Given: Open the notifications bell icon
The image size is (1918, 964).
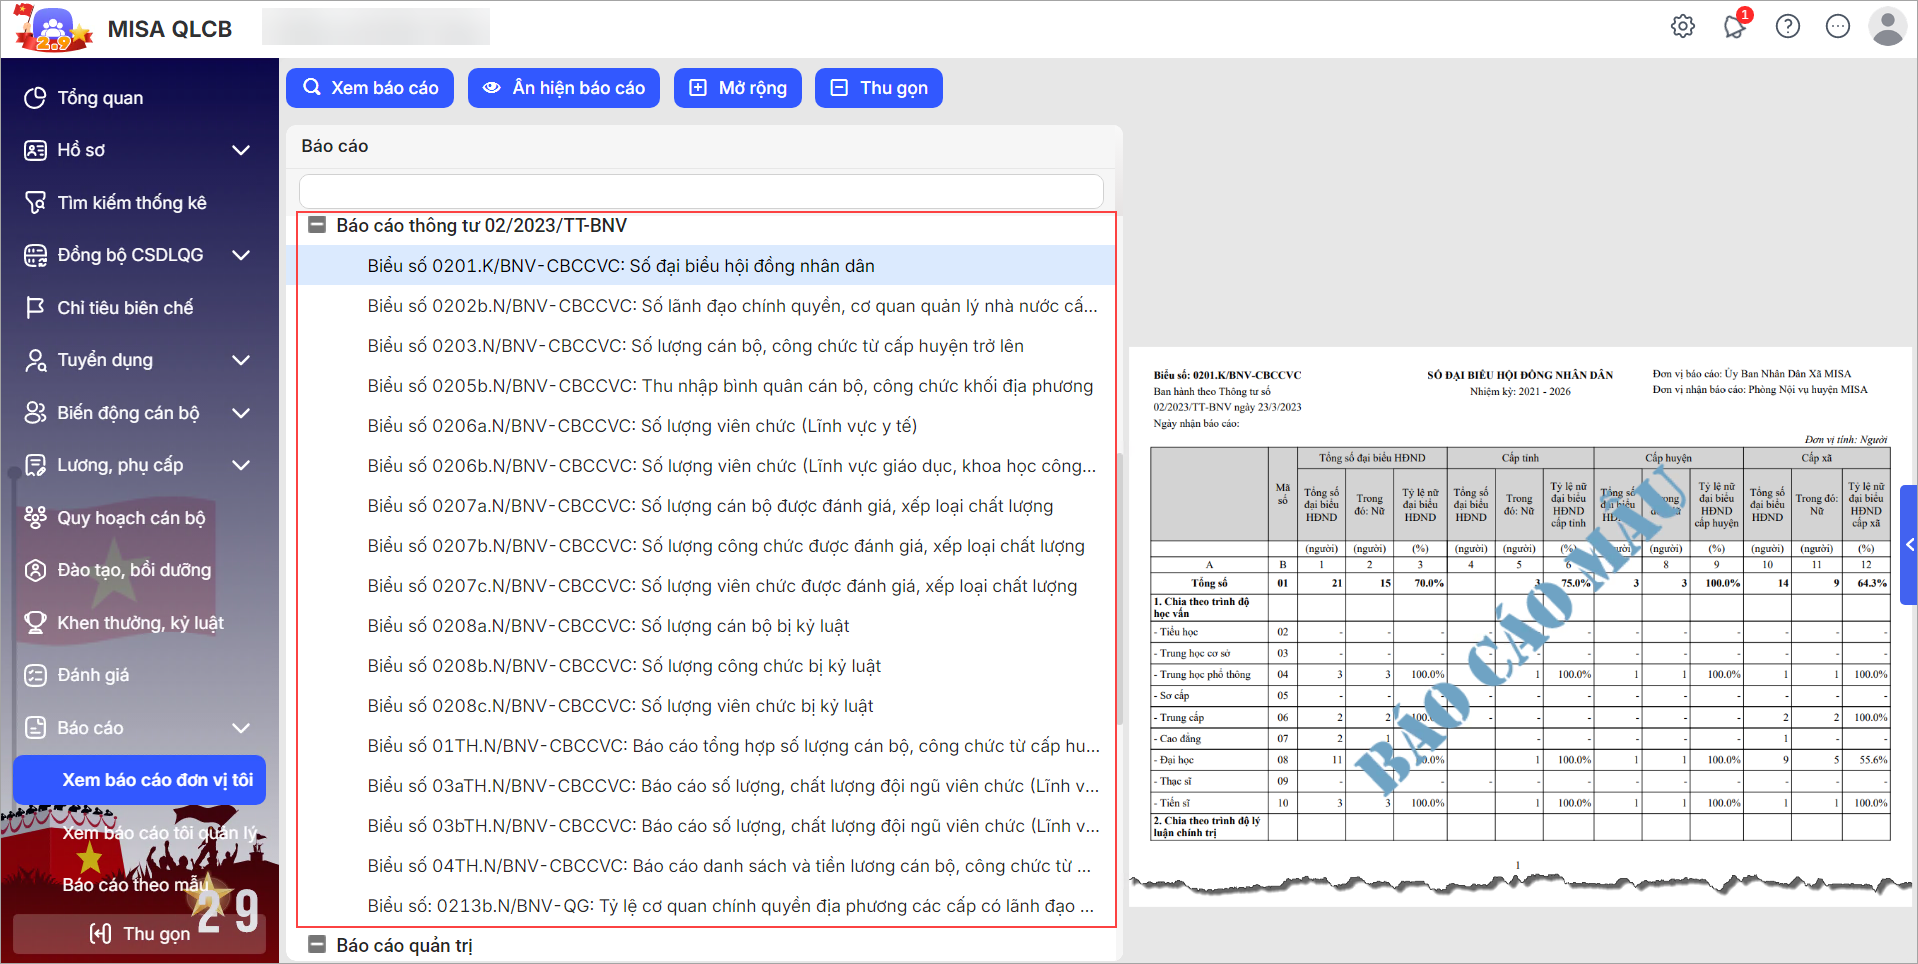Looking at the screenshot, I should (x=1735, y=27).
